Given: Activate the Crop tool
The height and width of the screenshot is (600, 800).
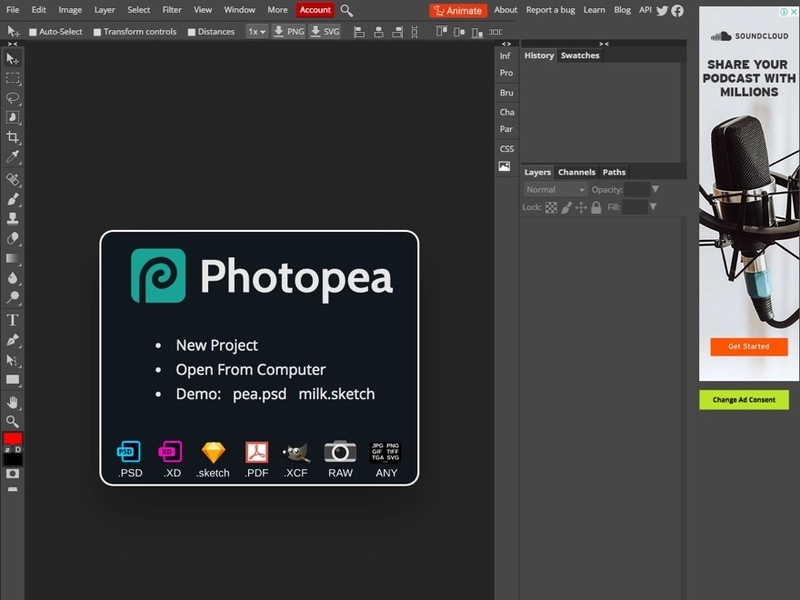Looking at the screenshot, I should pos(12,137).
